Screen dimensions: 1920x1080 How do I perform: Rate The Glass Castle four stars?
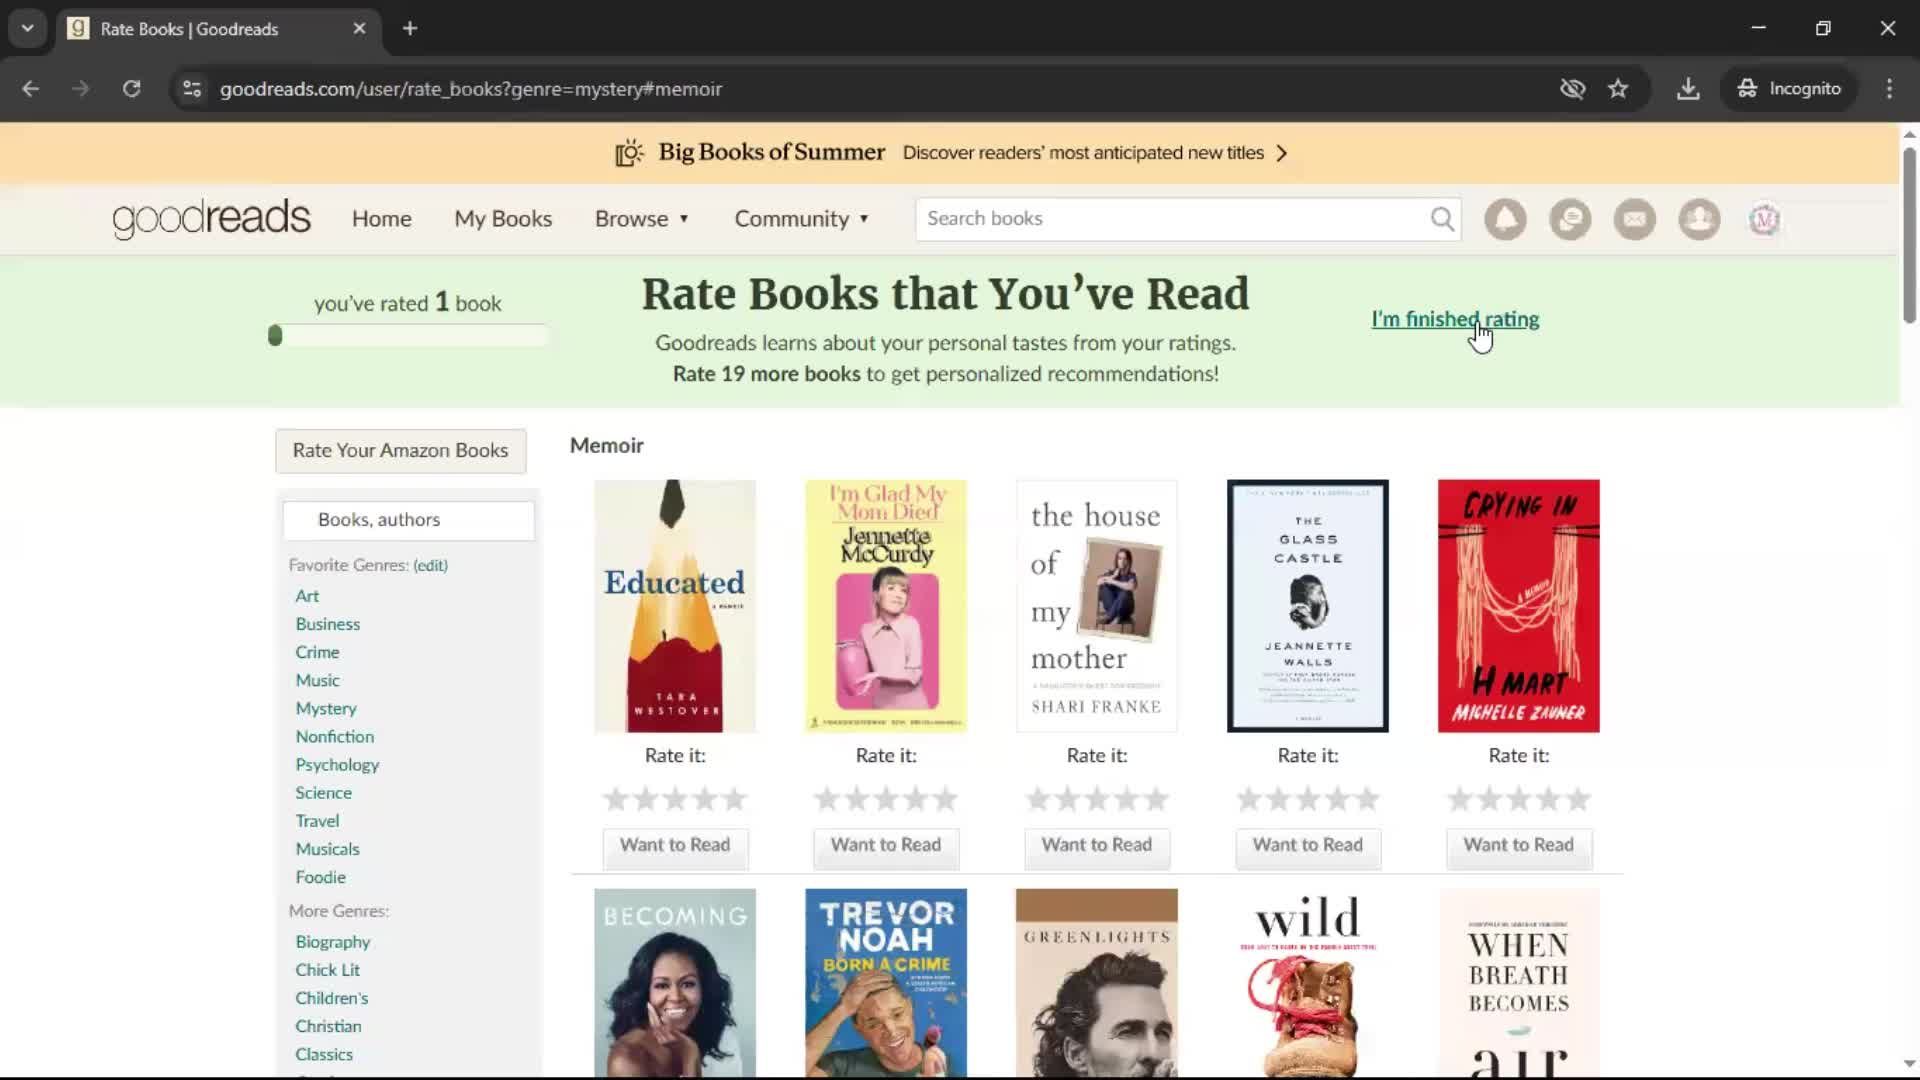(1337, 799)
